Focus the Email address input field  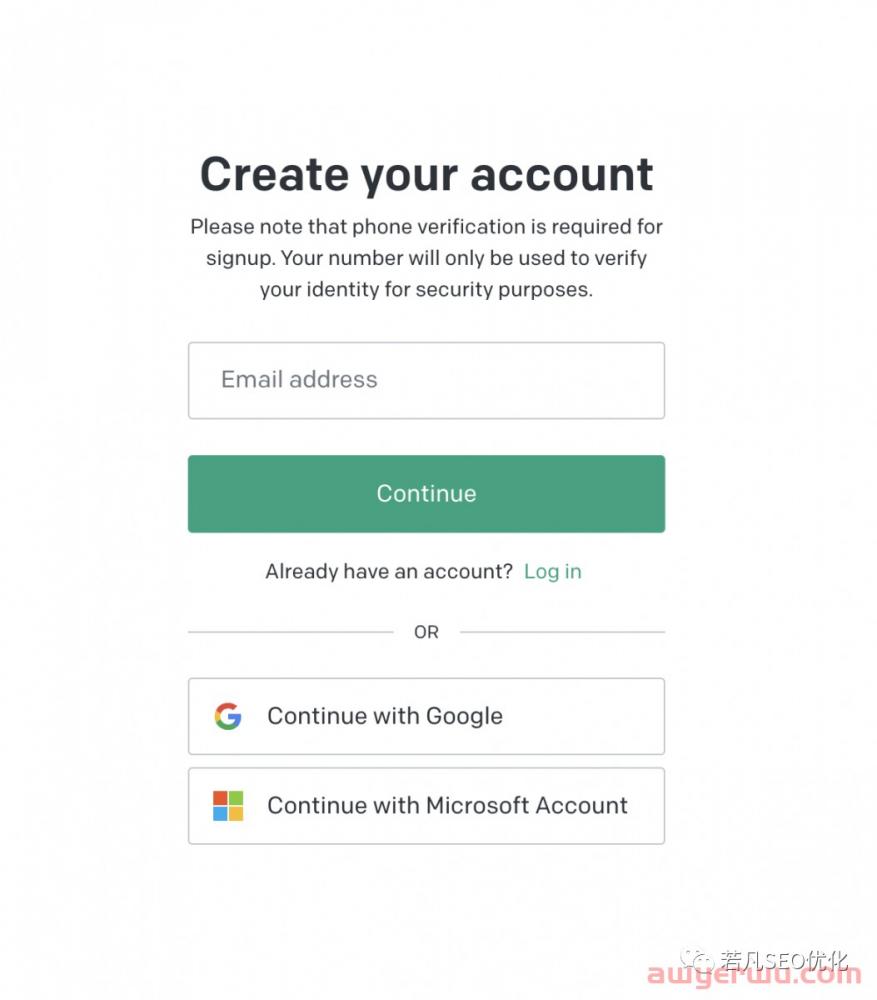pyautogui.click(x=426, y=380)
